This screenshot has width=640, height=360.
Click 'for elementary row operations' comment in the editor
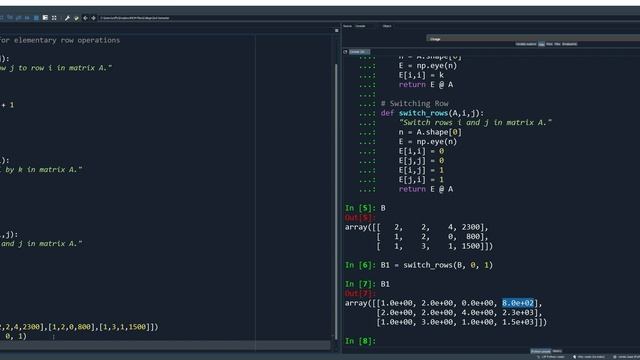(60, 40)
